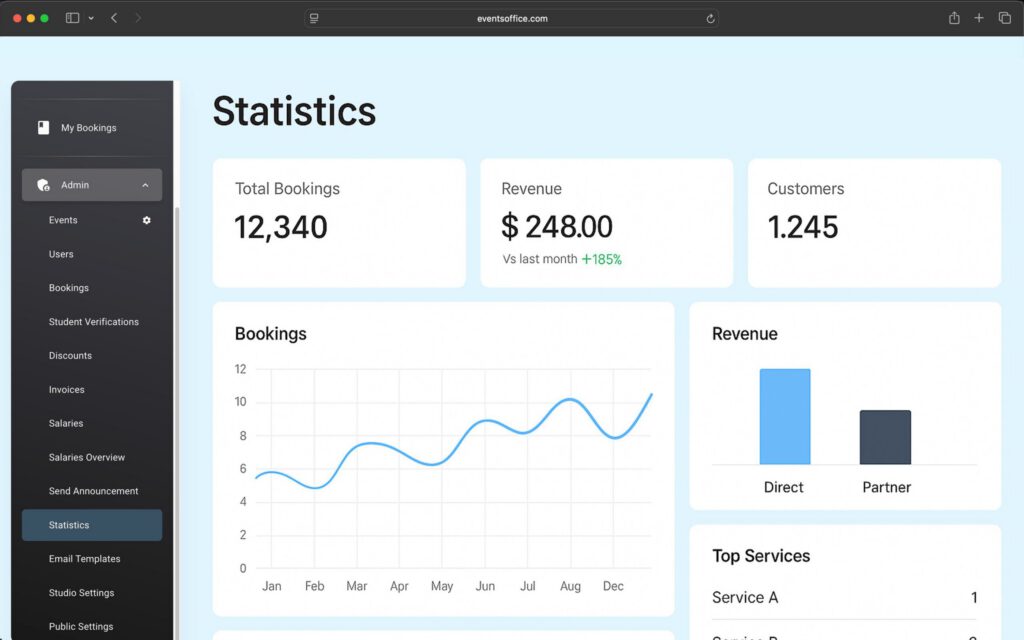Open a new tab with the plus icon
This screenshot has width=1024, height=640.
point(980,17)
